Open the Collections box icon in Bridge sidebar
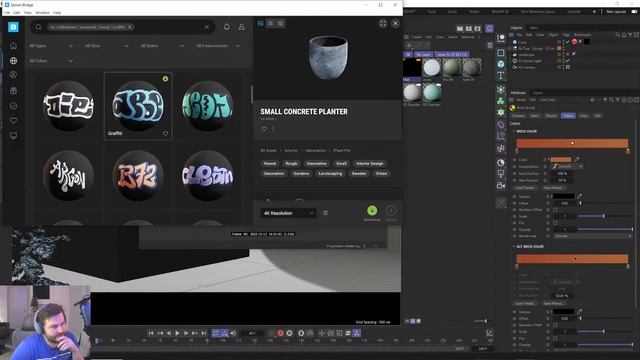 (x=13, y=91)
